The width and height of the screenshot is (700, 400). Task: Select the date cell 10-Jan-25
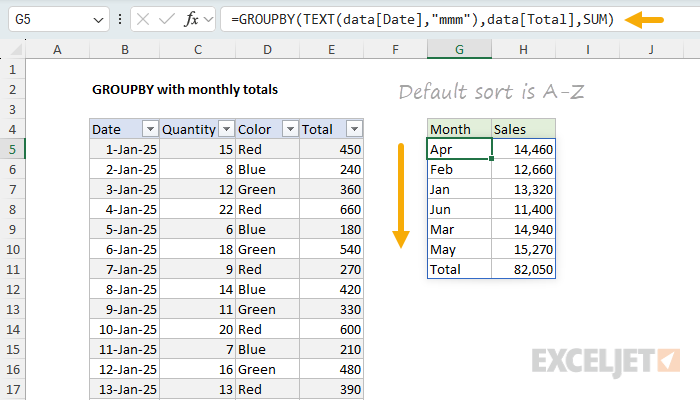125,329
